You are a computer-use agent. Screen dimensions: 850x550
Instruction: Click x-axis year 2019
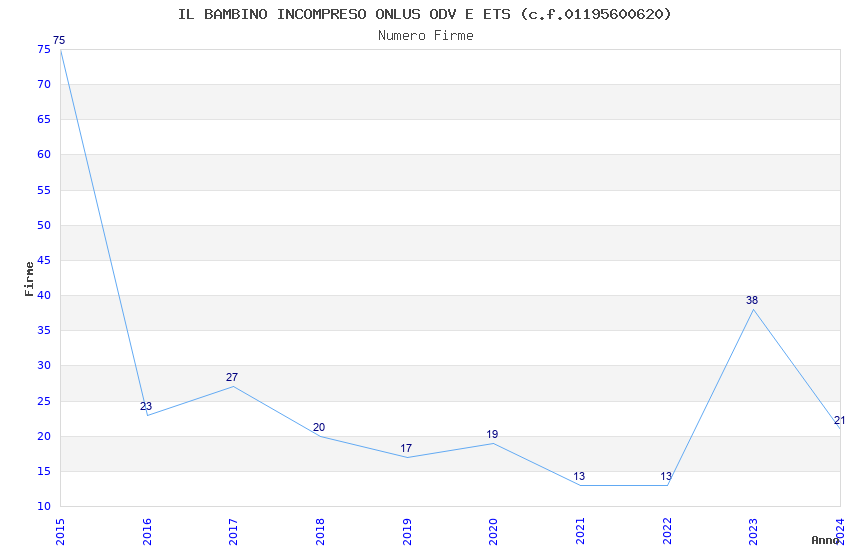407,531
